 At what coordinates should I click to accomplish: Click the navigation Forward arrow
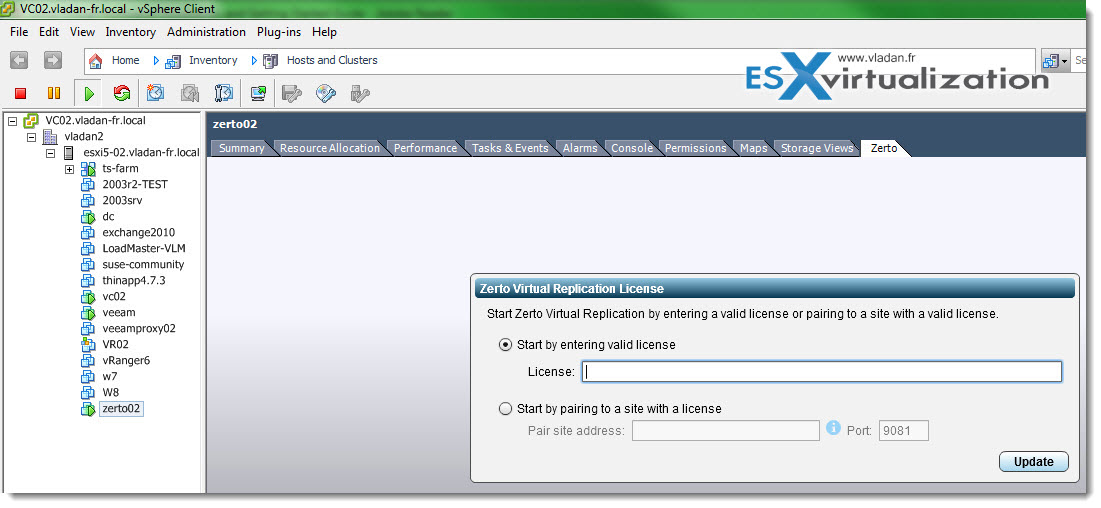click(x=53, y=60)
